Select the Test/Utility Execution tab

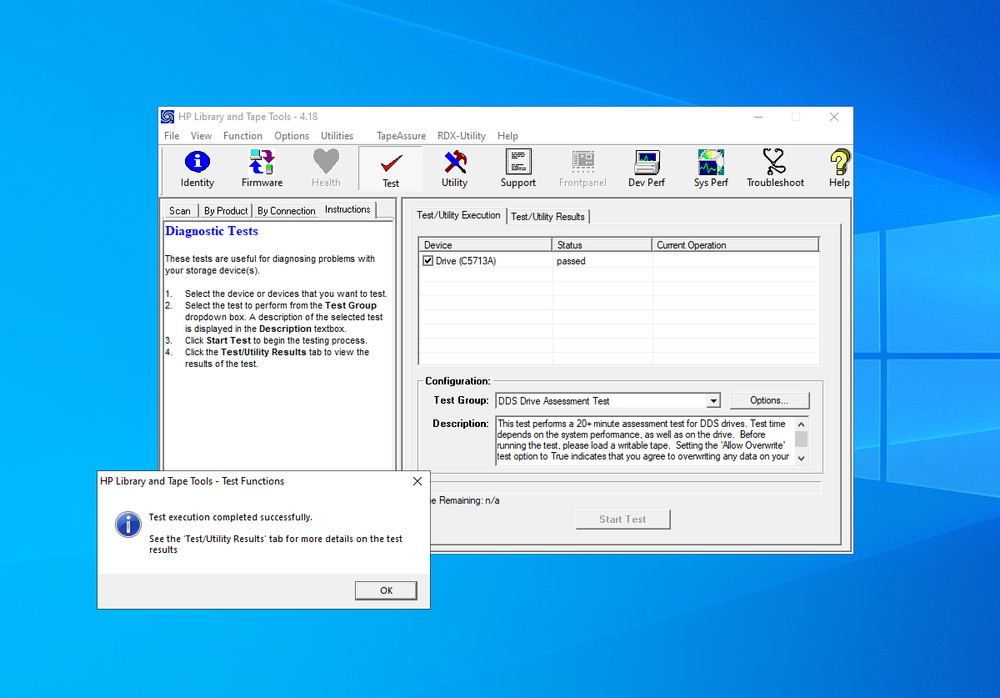[459, 216]
